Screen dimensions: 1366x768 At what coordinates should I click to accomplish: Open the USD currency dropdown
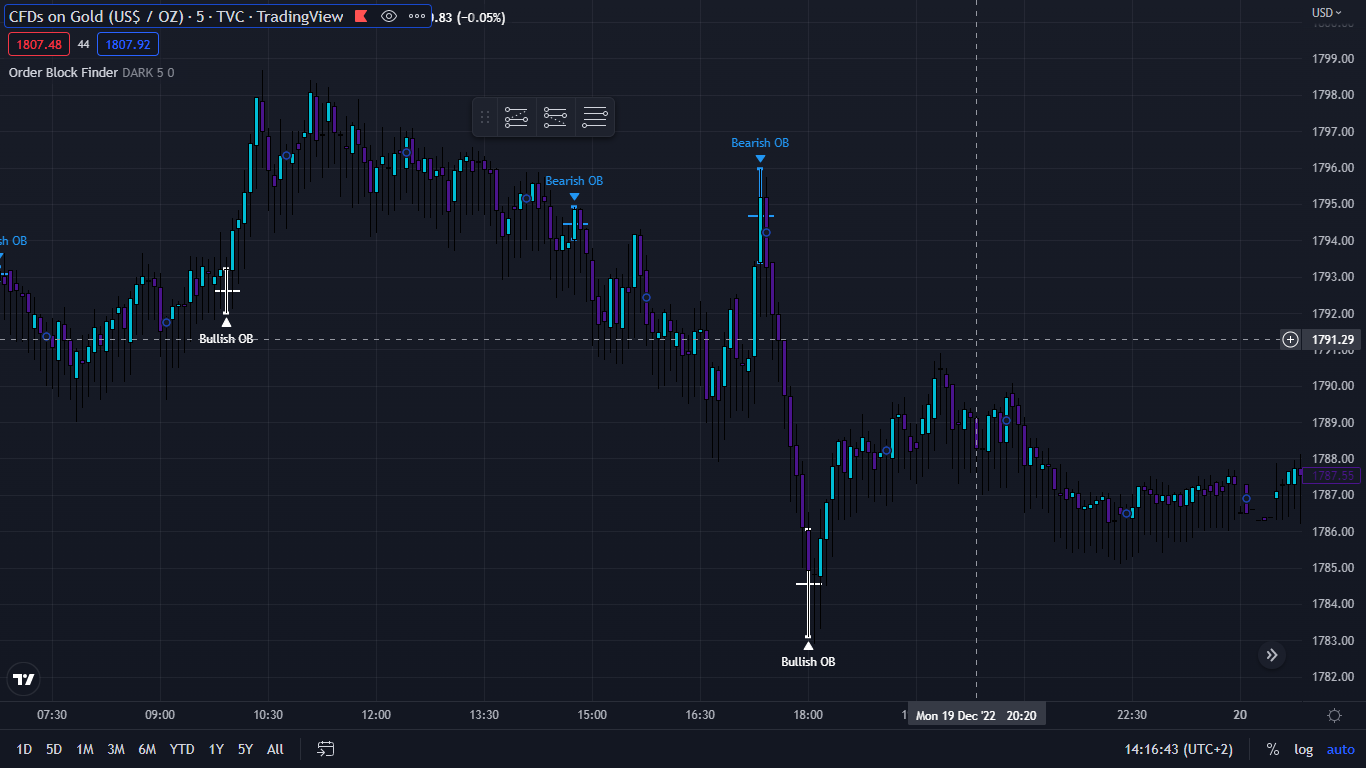[1327, 12]
